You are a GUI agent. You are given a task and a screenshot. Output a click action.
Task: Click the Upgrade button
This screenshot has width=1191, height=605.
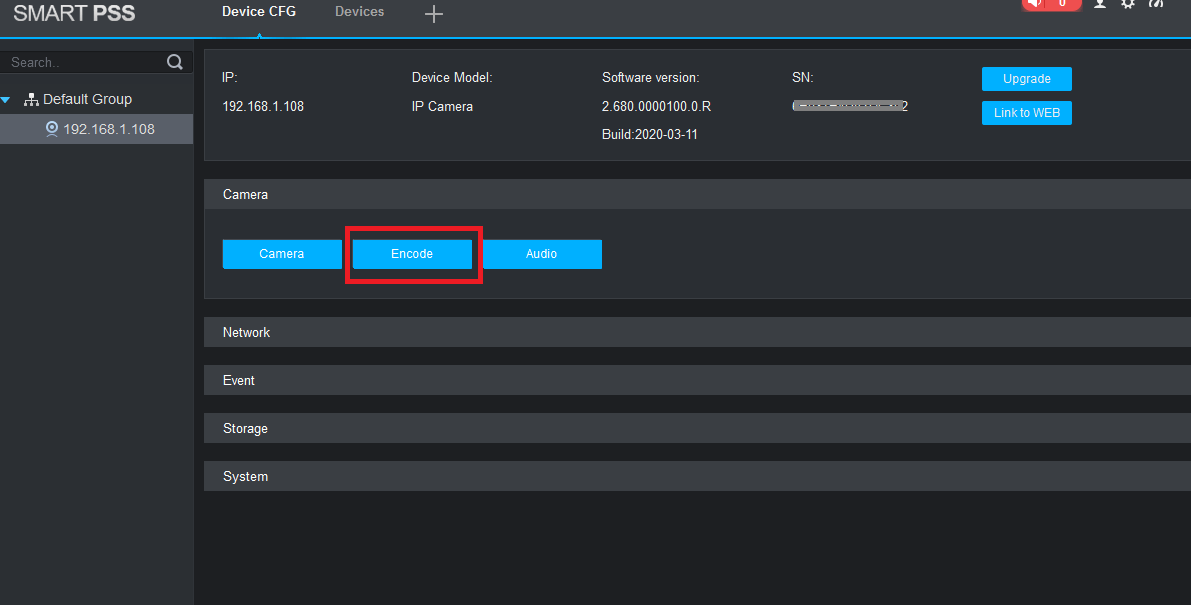coord(1026,79)
